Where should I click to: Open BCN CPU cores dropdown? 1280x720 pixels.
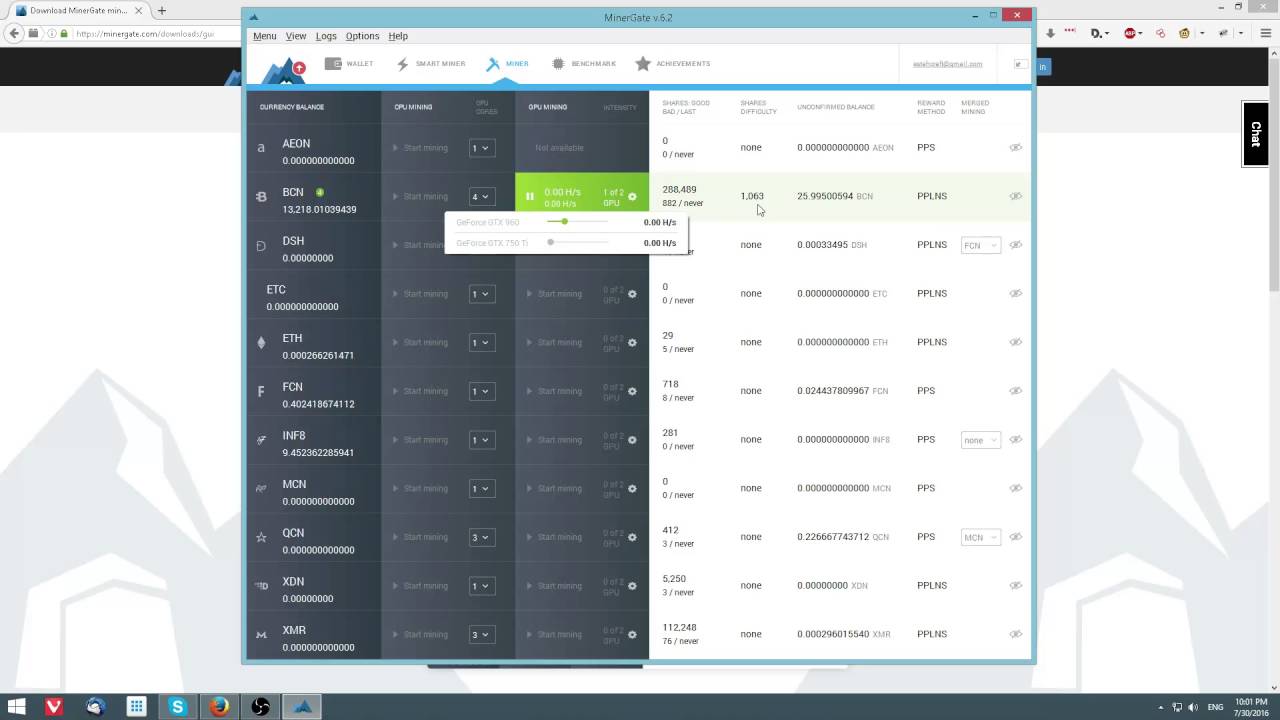pos(482,197)
